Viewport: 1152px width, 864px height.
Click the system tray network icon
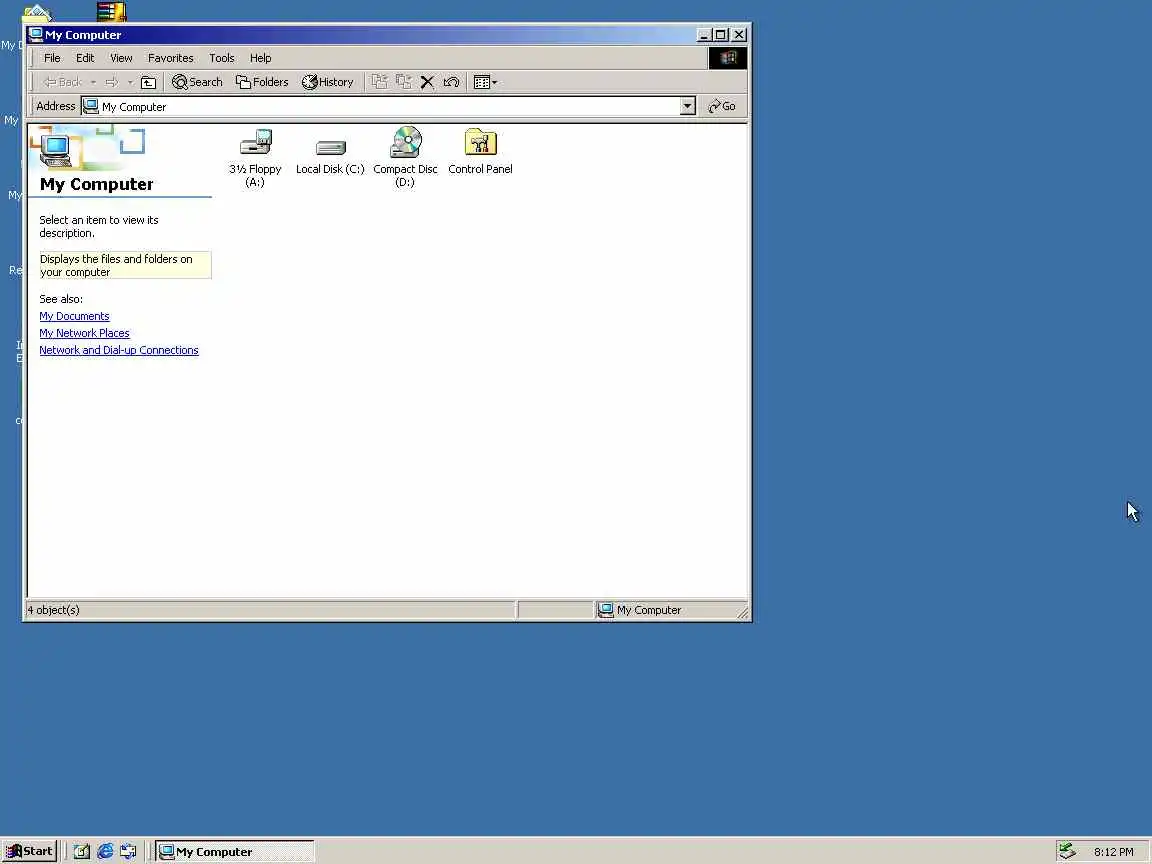pyautogui.click(x=1068, y=852)
